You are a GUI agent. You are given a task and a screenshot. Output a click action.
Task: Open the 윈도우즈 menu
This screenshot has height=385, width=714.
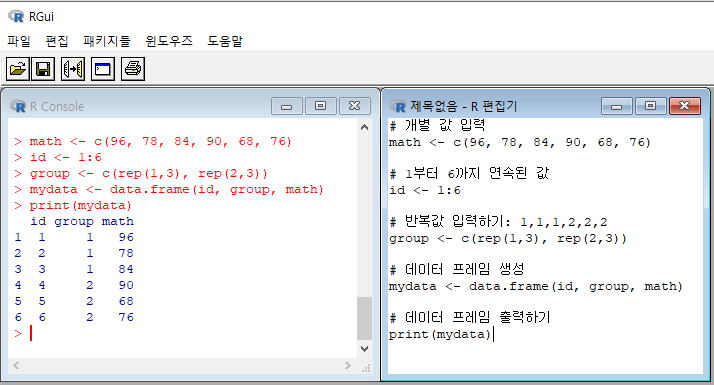(x=169, y=41)
